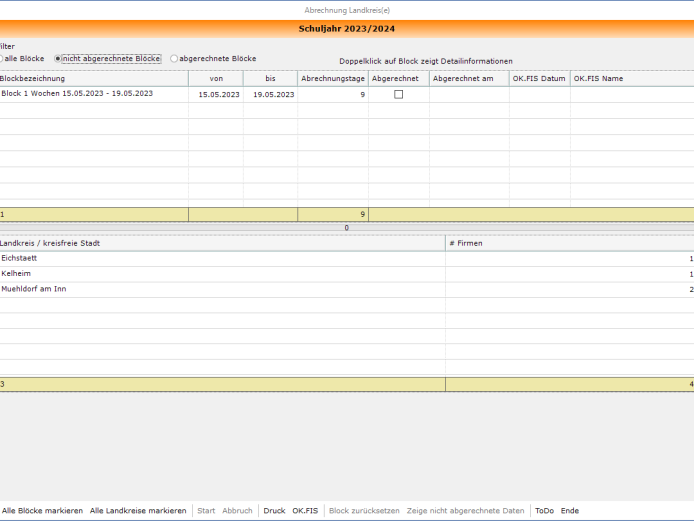The height and width of the screenshot is (521, 694).
Task: Tick the Abgerechnet checkbox for Block 1
Action: click(398, 94)
